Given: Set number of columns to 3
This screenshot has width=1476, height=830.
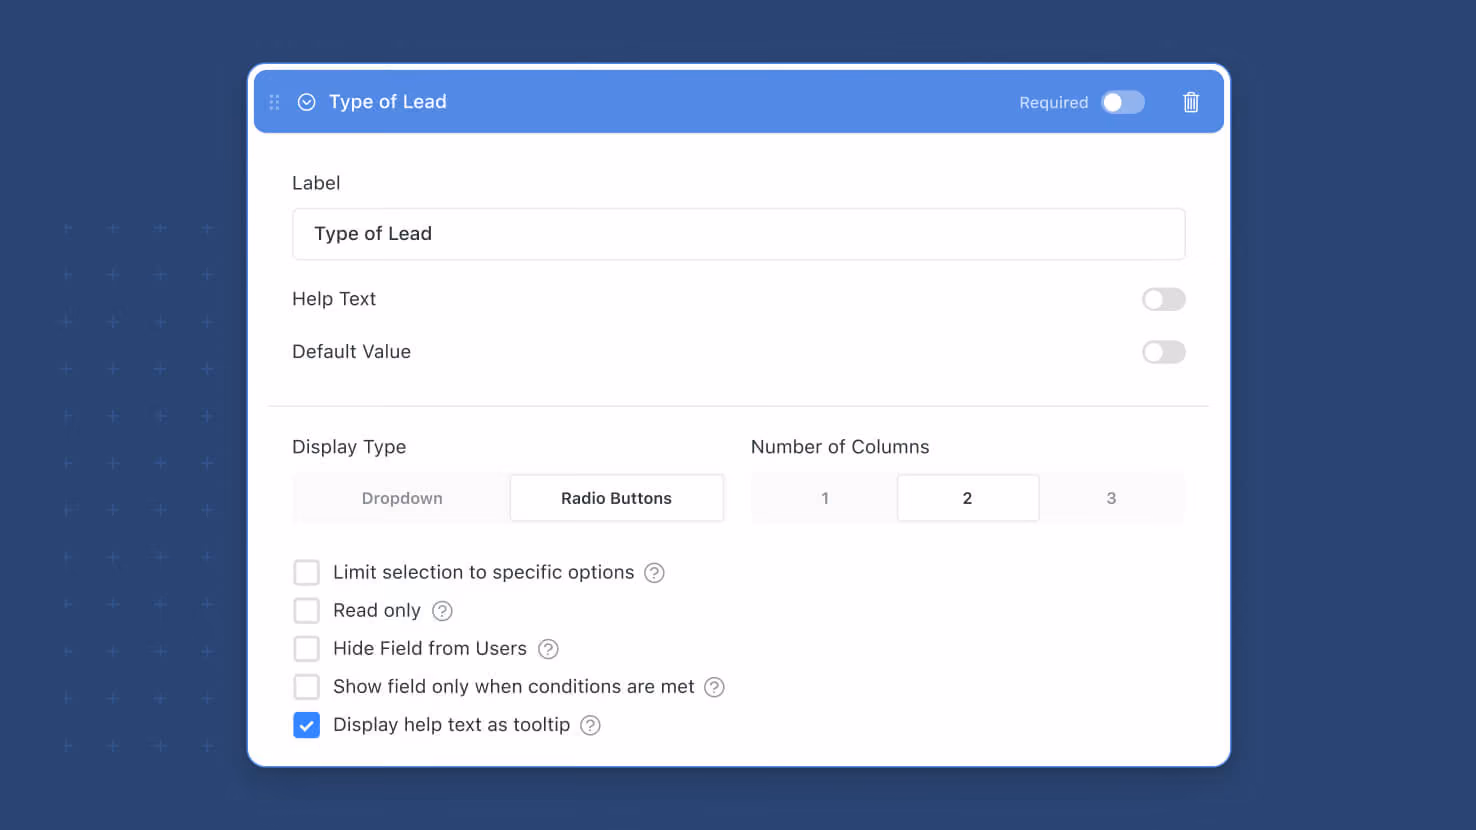Looking at the screenshot, I should 1111,498.
